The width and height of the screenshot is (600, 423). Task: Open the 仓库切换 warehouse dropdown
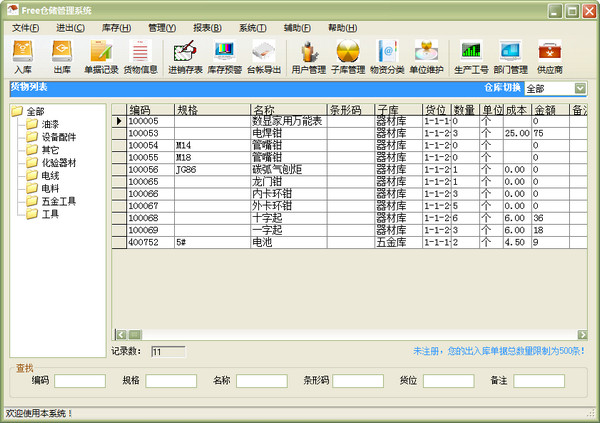[x=580, y=88]
